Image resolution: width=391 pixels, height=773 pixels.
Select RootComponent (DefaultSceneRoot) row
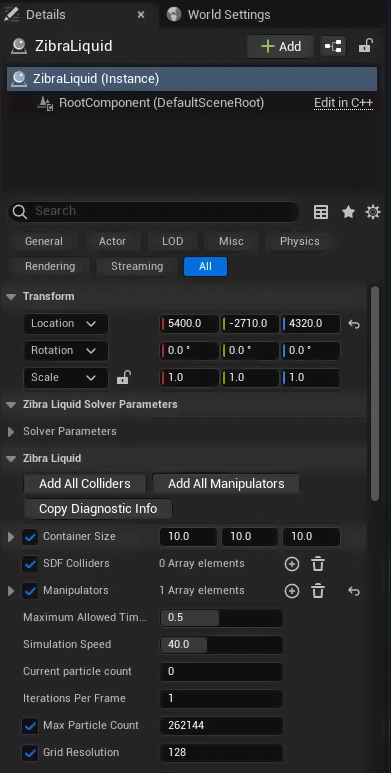tap(192, 104)
